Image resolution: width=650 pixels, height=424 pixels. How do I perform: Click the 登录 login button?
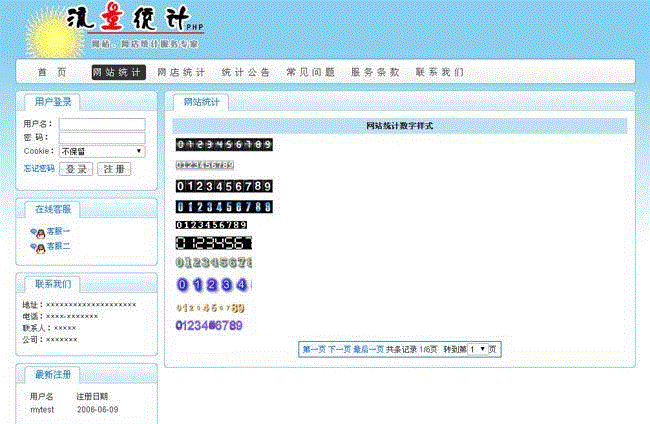click(76, 169)
